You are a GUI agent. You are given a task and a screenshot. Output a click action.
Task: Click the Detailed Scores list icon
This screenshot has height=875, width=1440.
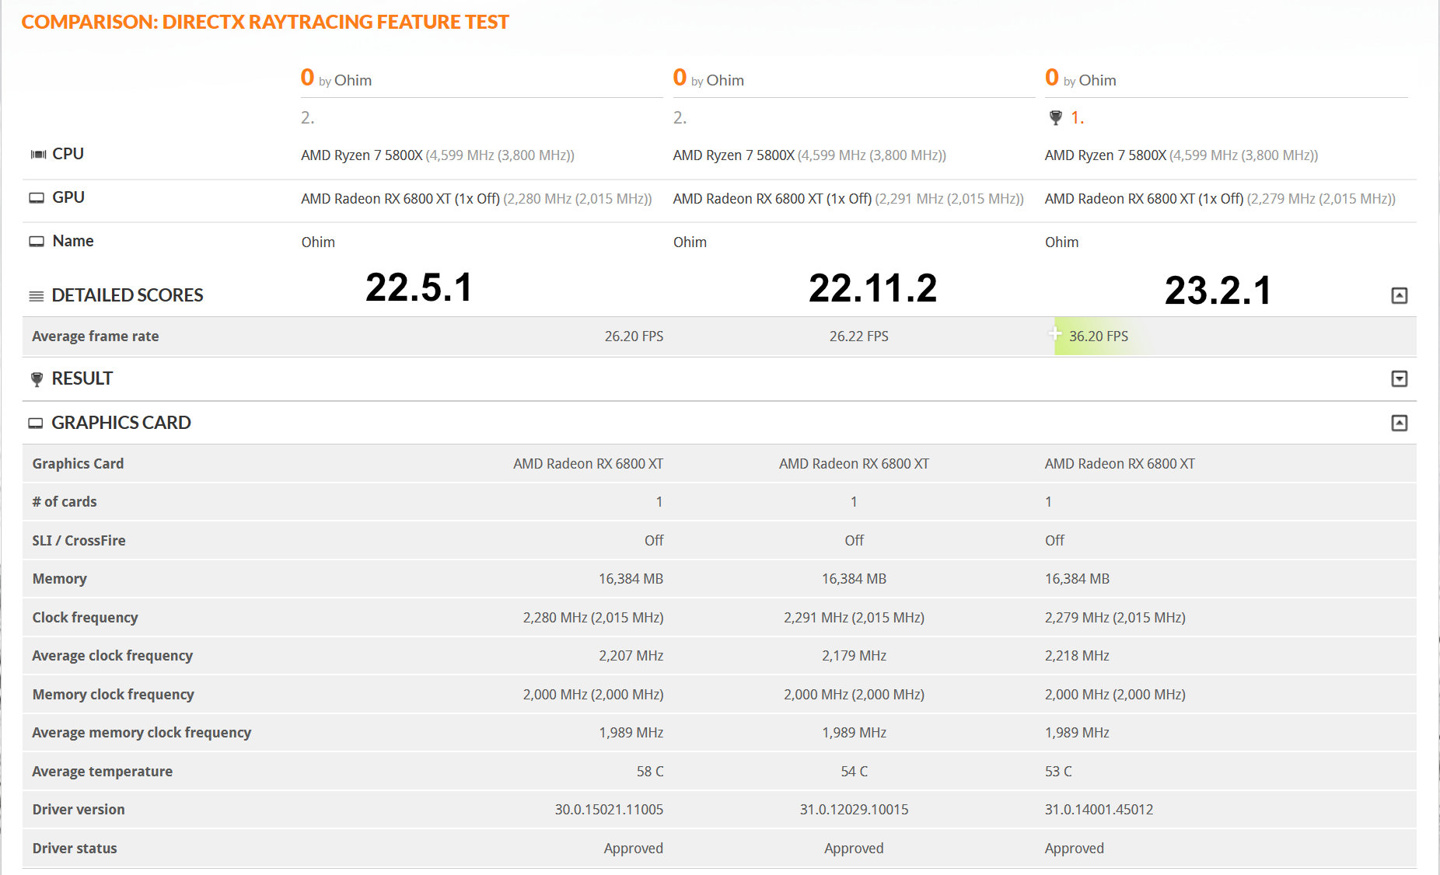(37, 296)
